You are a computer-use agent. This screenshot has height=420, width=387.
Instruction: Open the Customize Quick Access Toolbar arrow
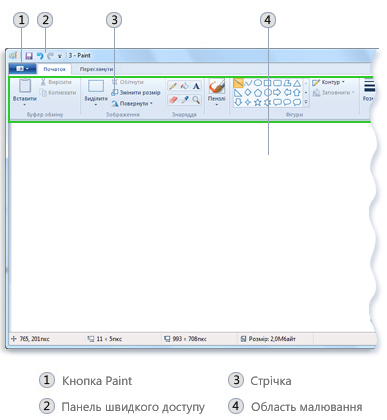click(x=60, y=56)
